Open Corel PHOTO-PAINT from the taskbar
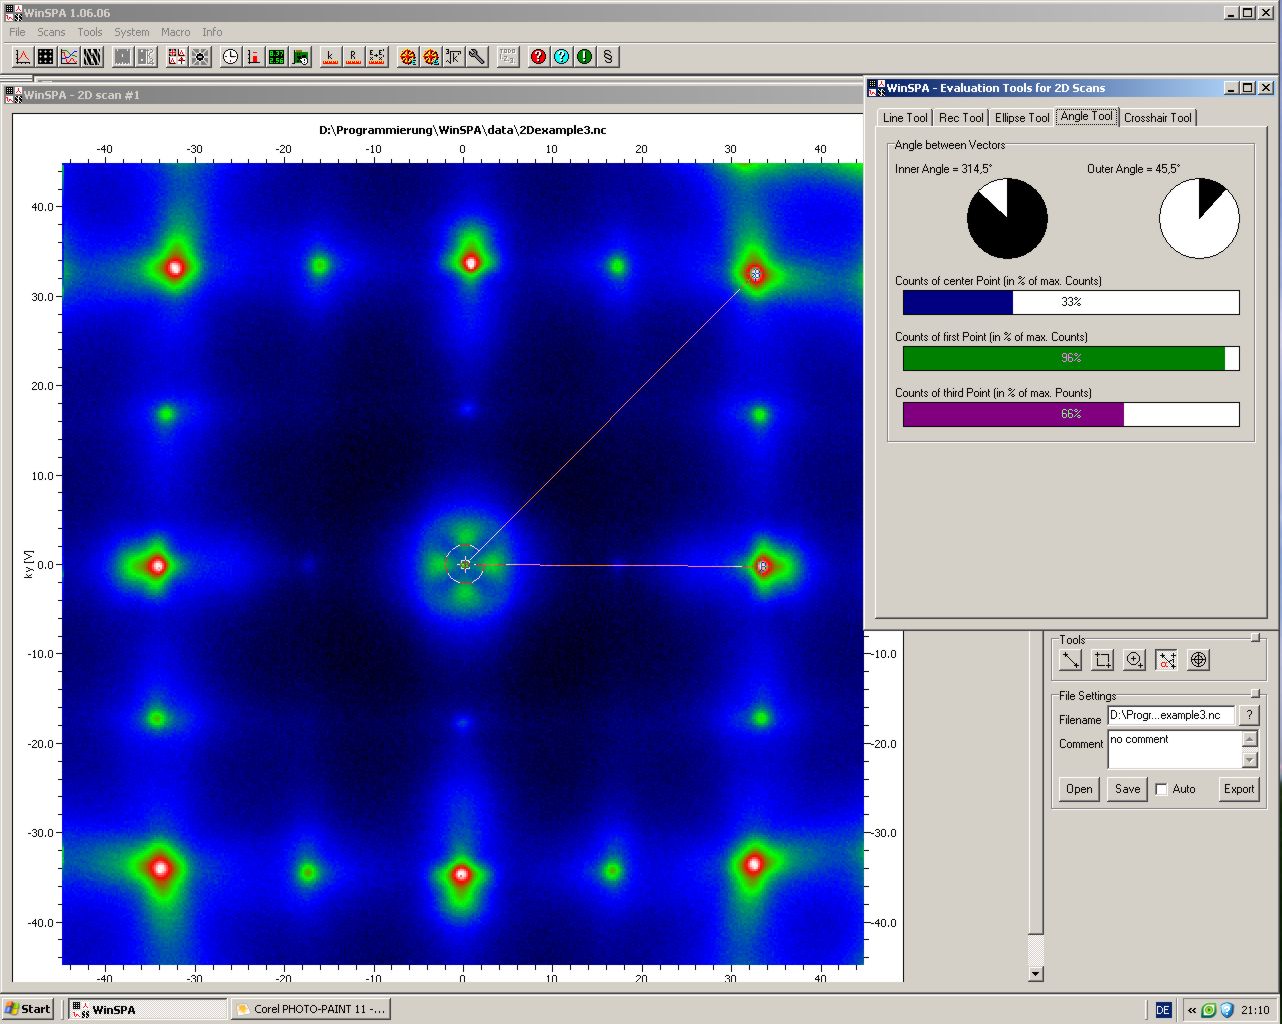 pos(310,1009)
